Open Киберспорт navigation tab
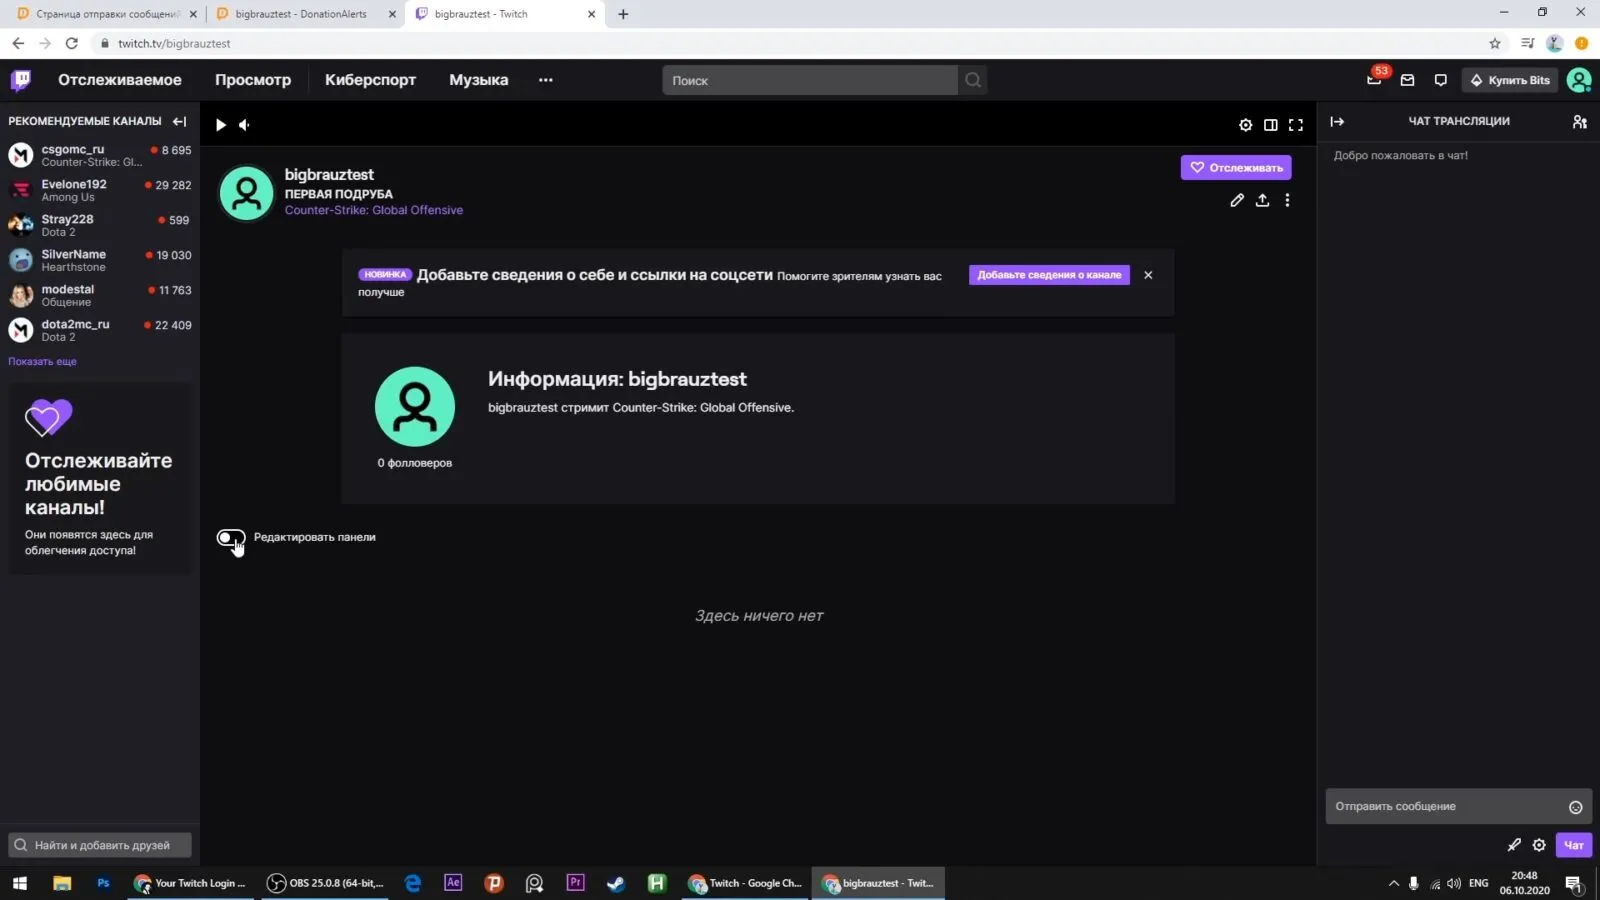The height and width of the screenshot is (900, 1600). click(x=370, y=80)
